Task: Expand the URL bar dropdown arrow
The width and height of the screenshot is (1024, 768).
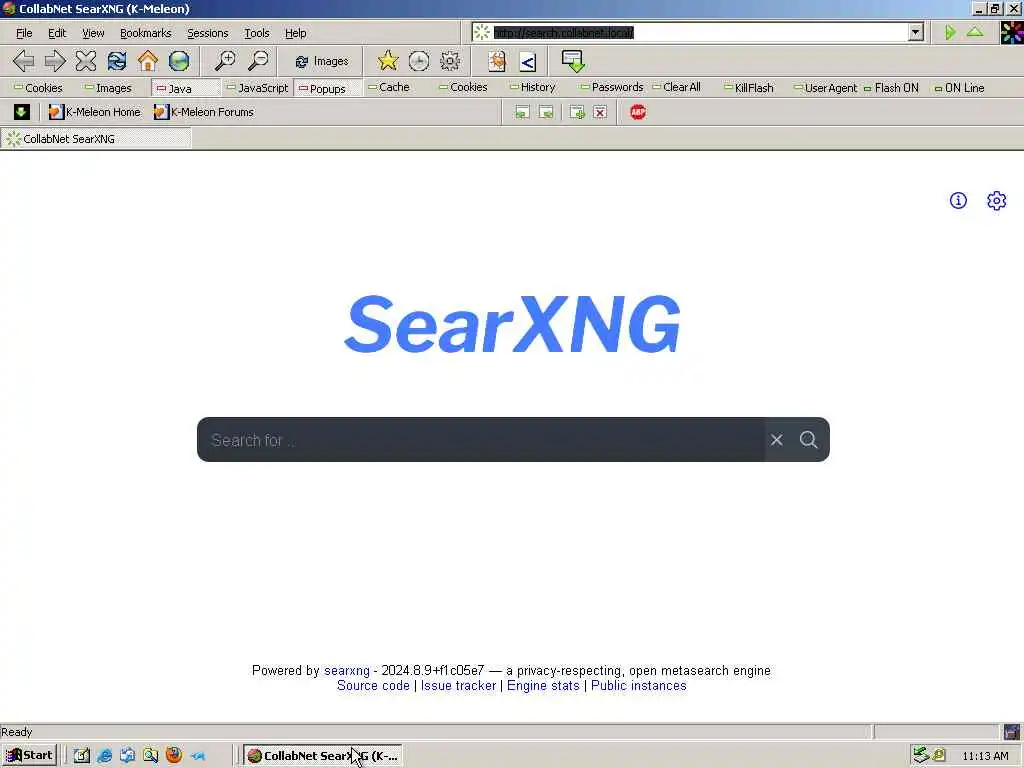Action: [916, 32]
